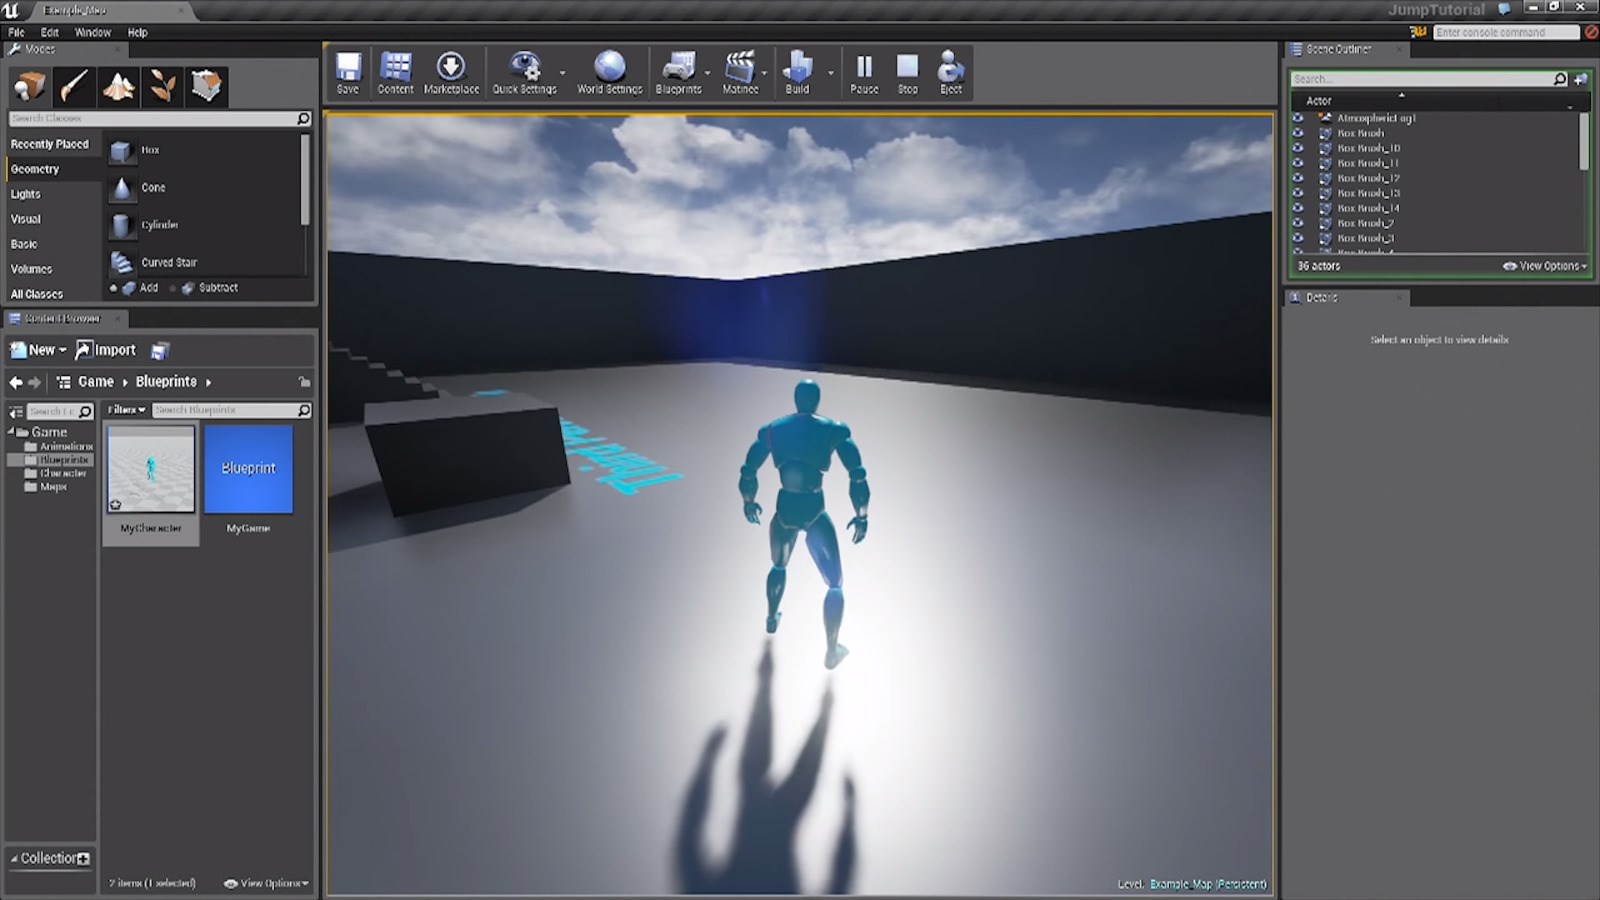Click the Import button

pos(106,350)
